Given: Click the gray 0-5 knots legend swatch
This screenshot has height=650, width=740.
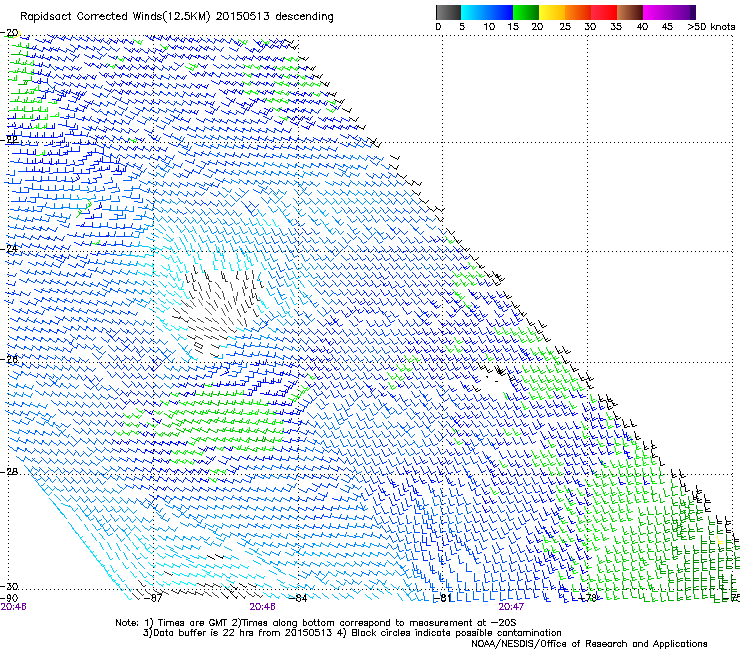Looking at the screenshot, I should (448, 12).
